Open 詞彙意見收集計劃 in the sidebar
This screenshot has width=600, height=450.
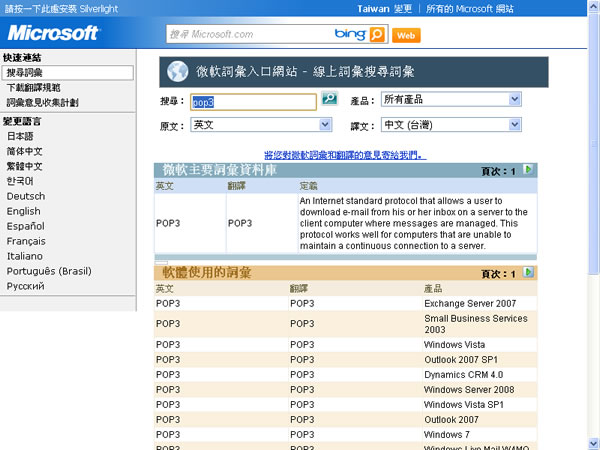[x=42, y=103]
